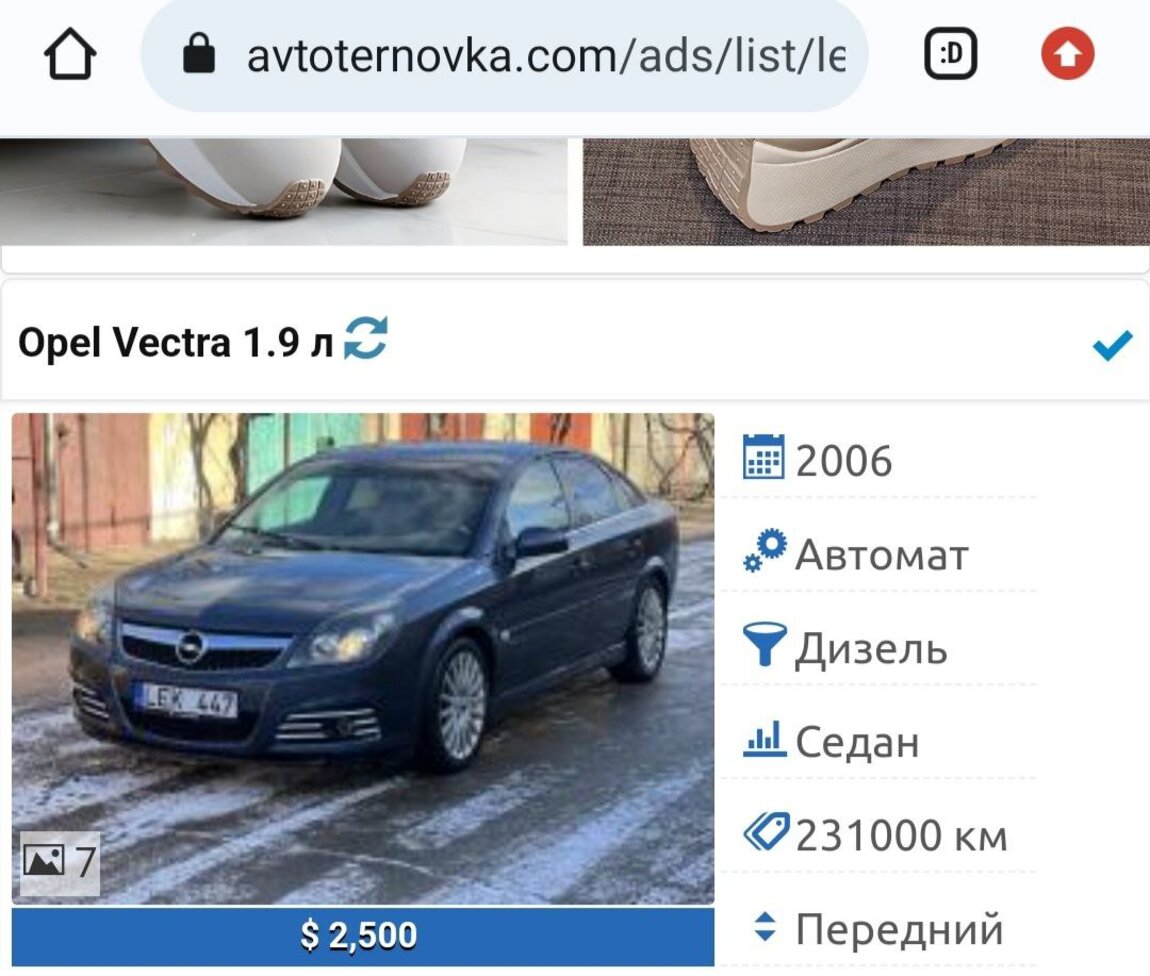The image size is (1150, 976).
Task: Toggle the blue checkmark on listing header
Action: [x=1112, y=345]
